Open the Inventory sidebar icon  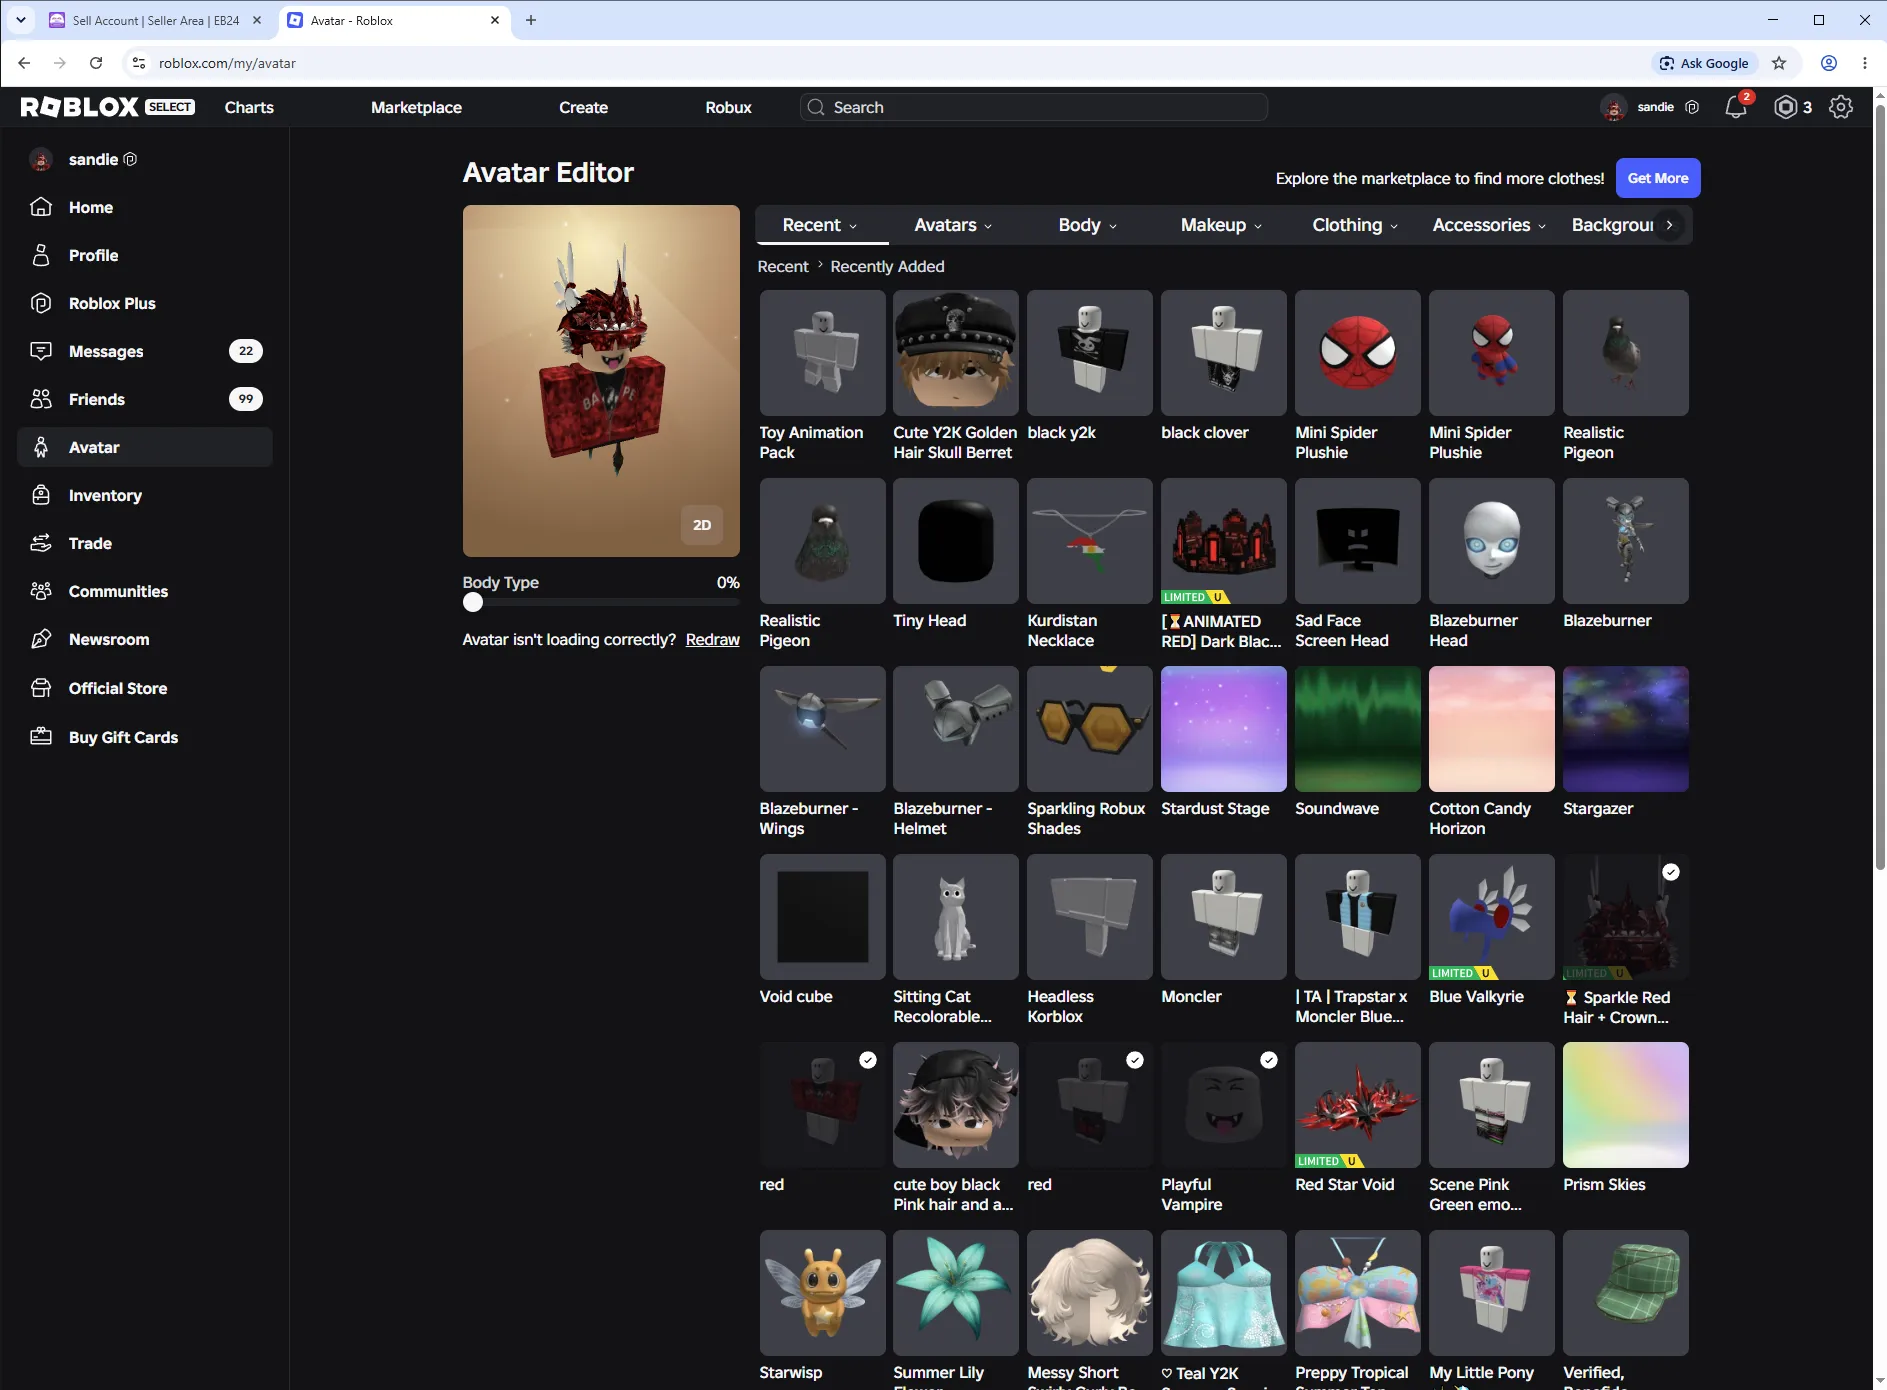[41, 495]
